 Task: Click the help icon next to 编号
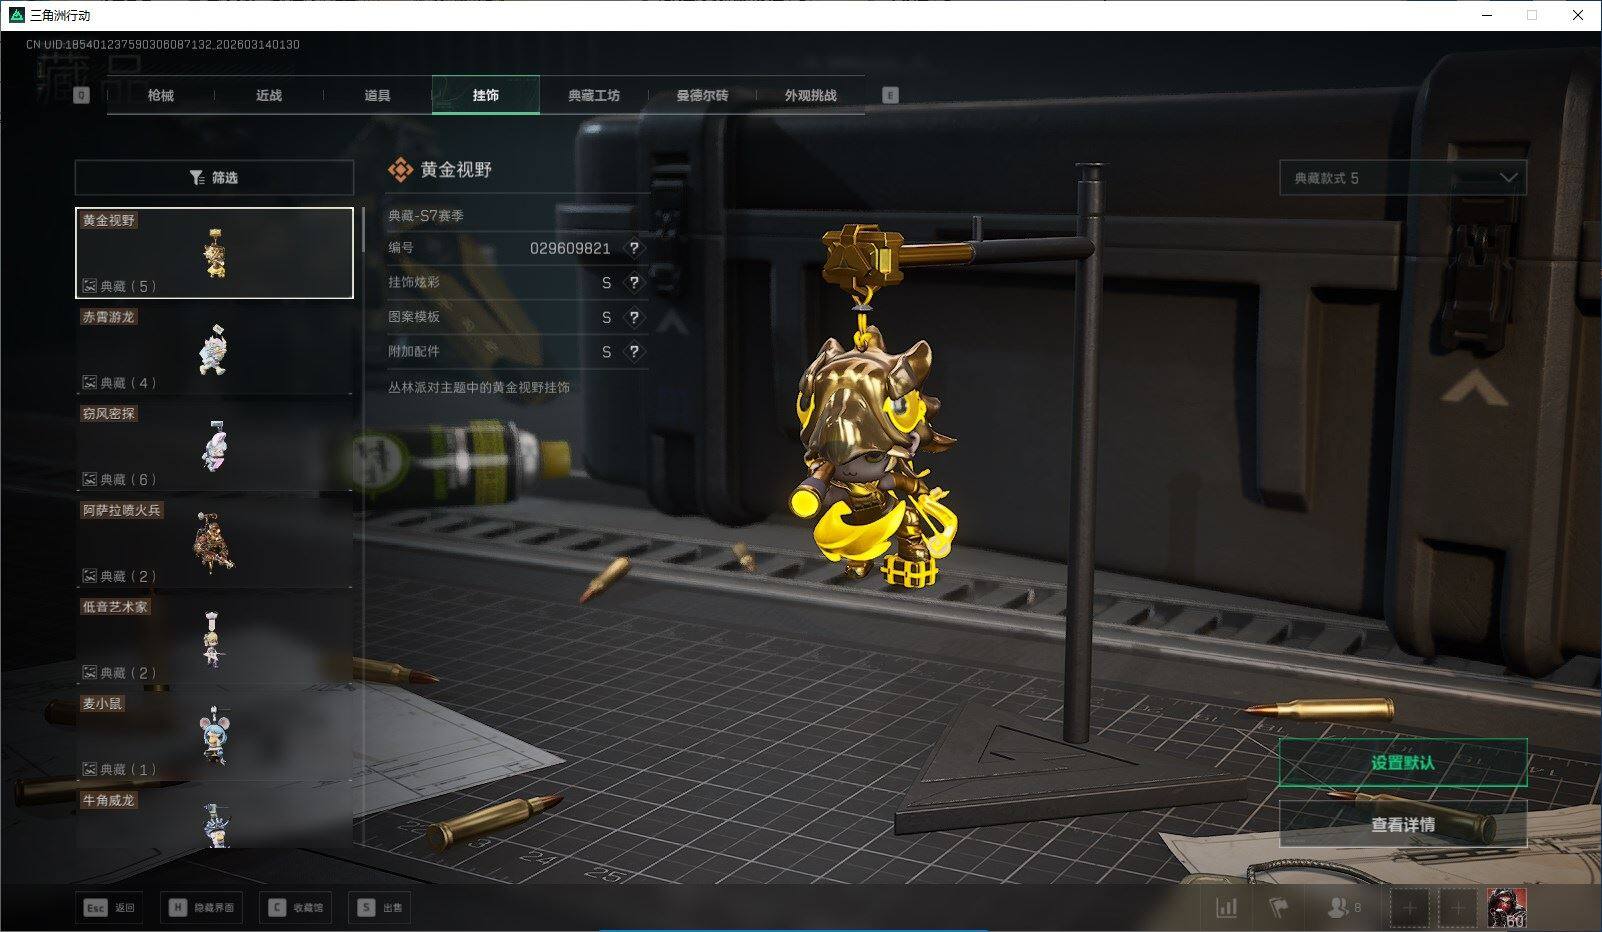[633, 248]
